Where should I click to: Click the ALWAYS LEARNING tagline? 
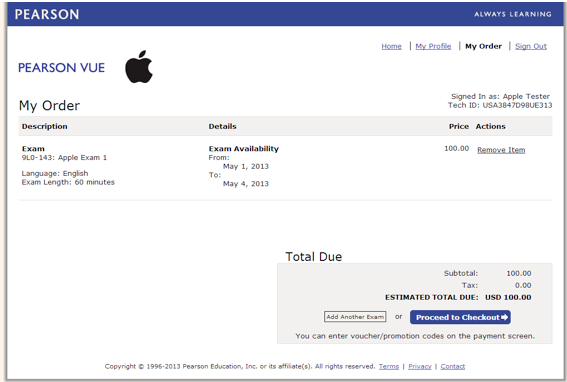pos(513,14)
